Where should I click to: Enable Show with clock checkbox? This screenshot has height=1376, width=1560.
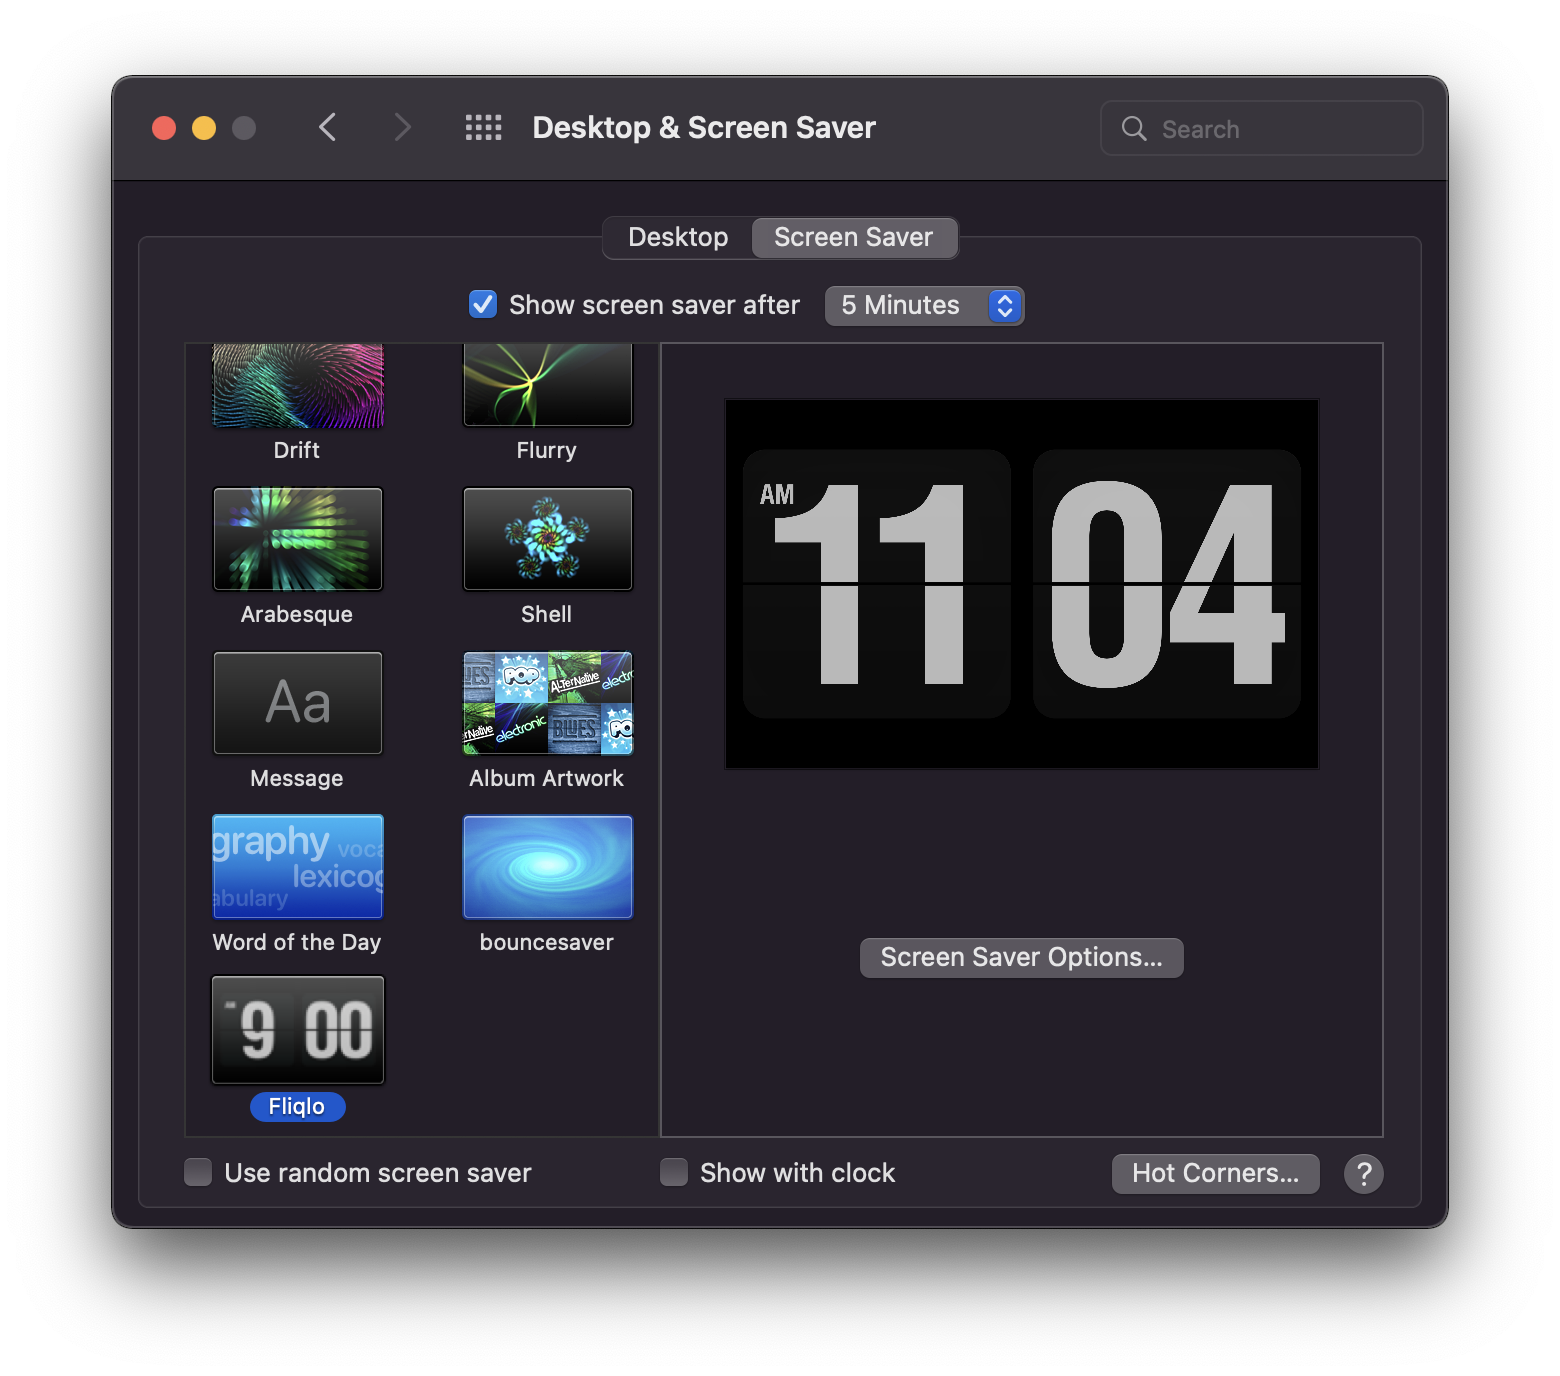(x=674, y=1172)
